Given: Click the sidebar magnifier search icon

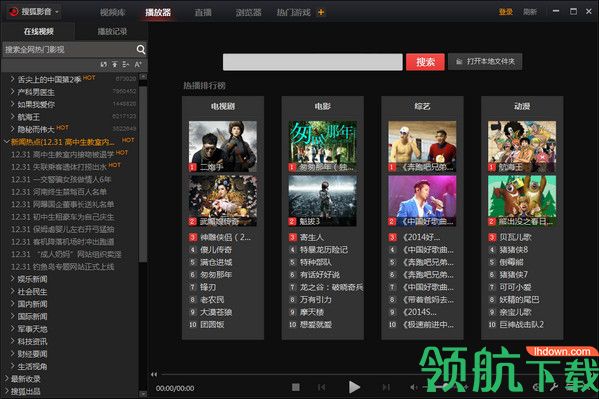Looking at the screenshot, I should click(x=141, y=49).
